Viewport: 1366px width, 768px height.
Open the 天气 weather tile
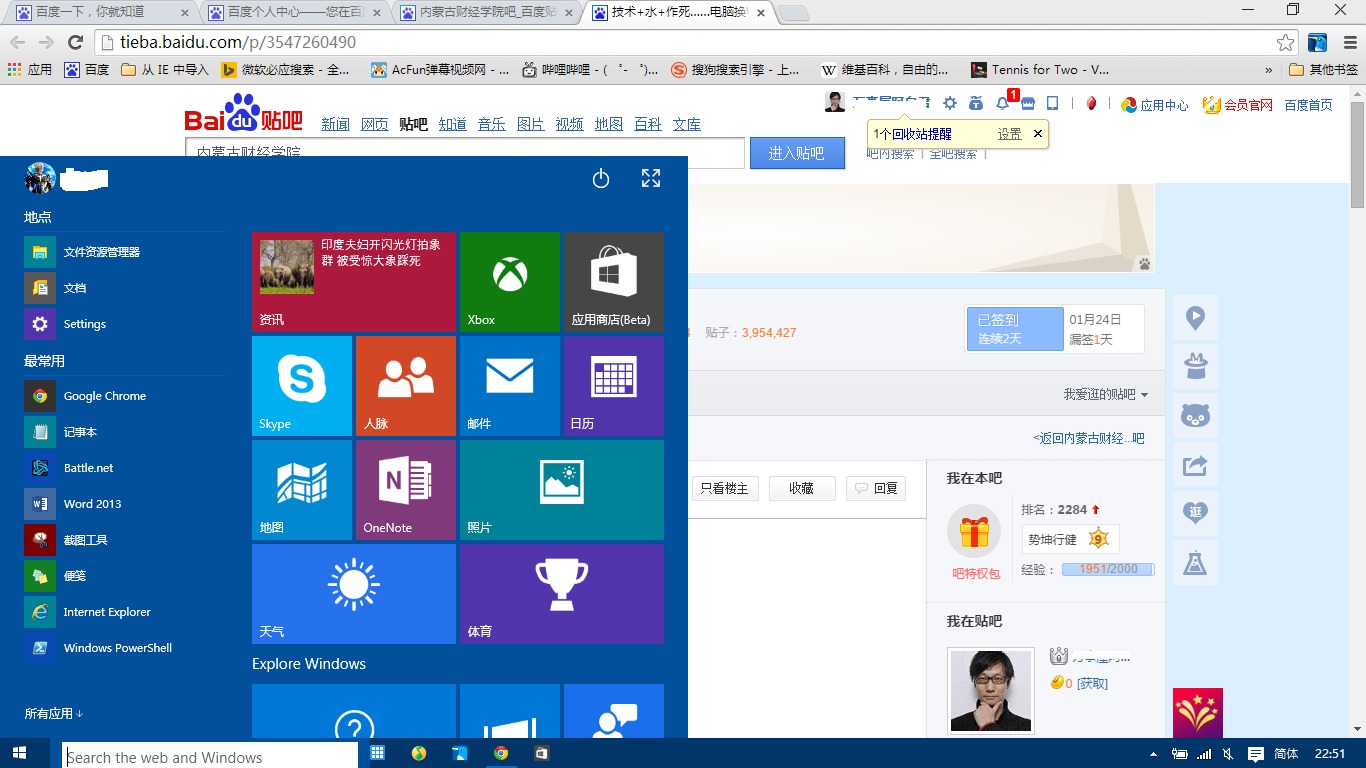(x=354, y=594)
